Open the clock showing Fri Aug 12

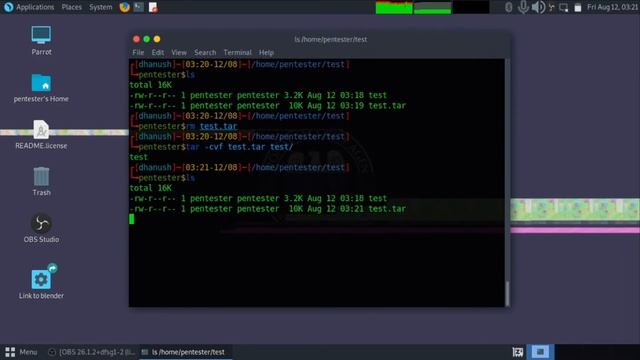(612, 7)
